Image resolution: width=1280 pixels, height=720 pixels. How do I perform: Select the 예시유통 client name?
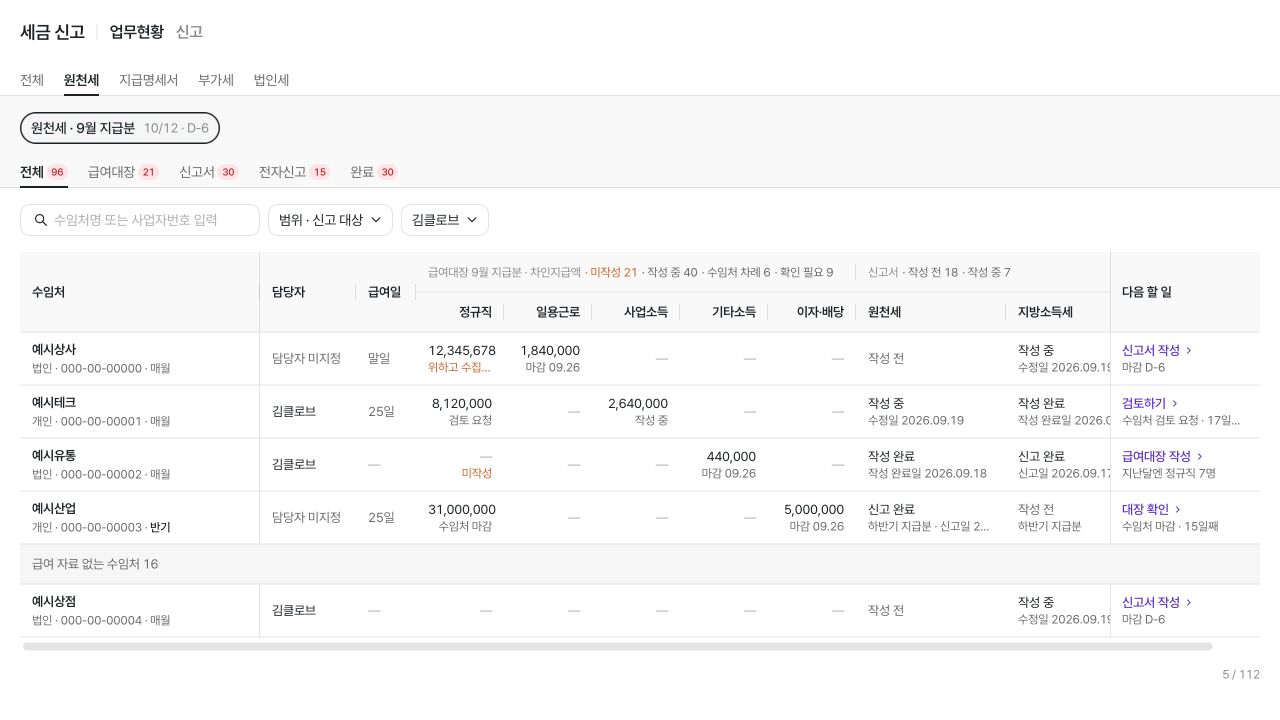(x=54, y=456)
